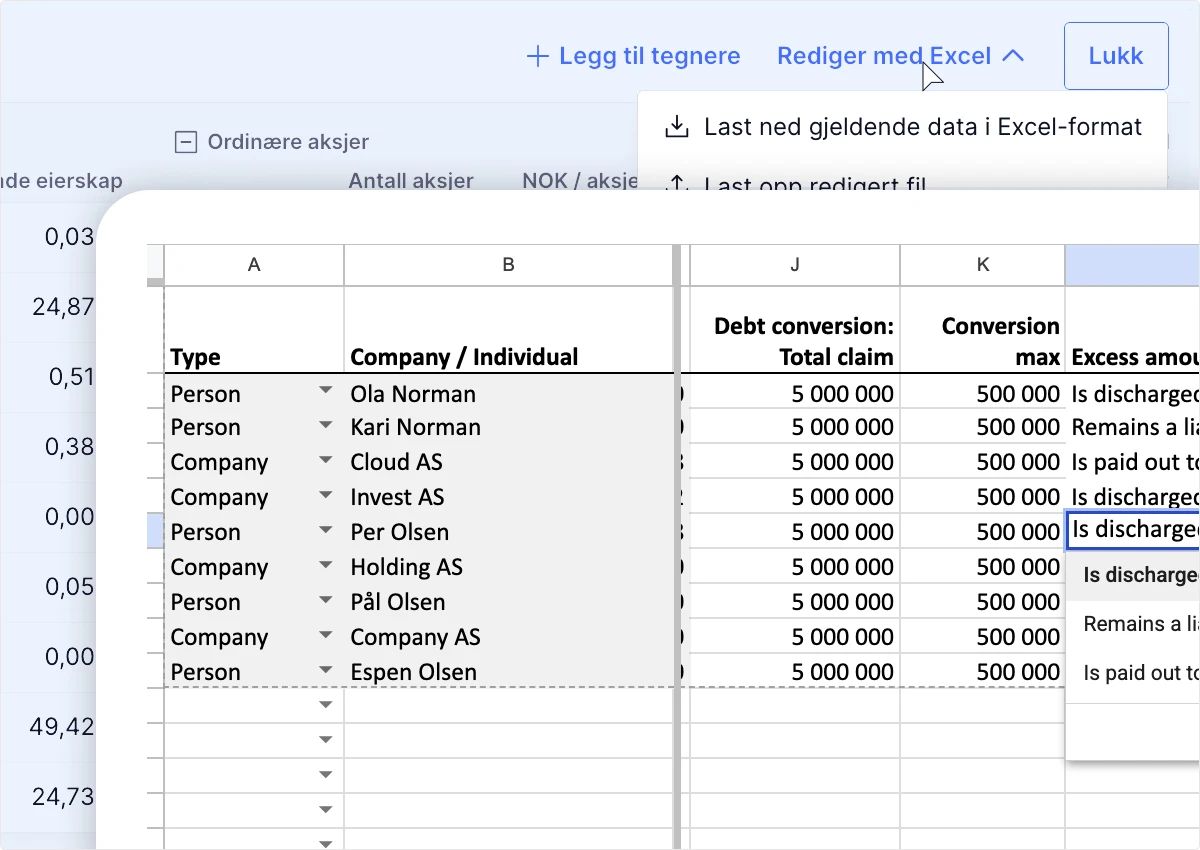Click the 'Kari Norman' cell

(x=509, y=427)
